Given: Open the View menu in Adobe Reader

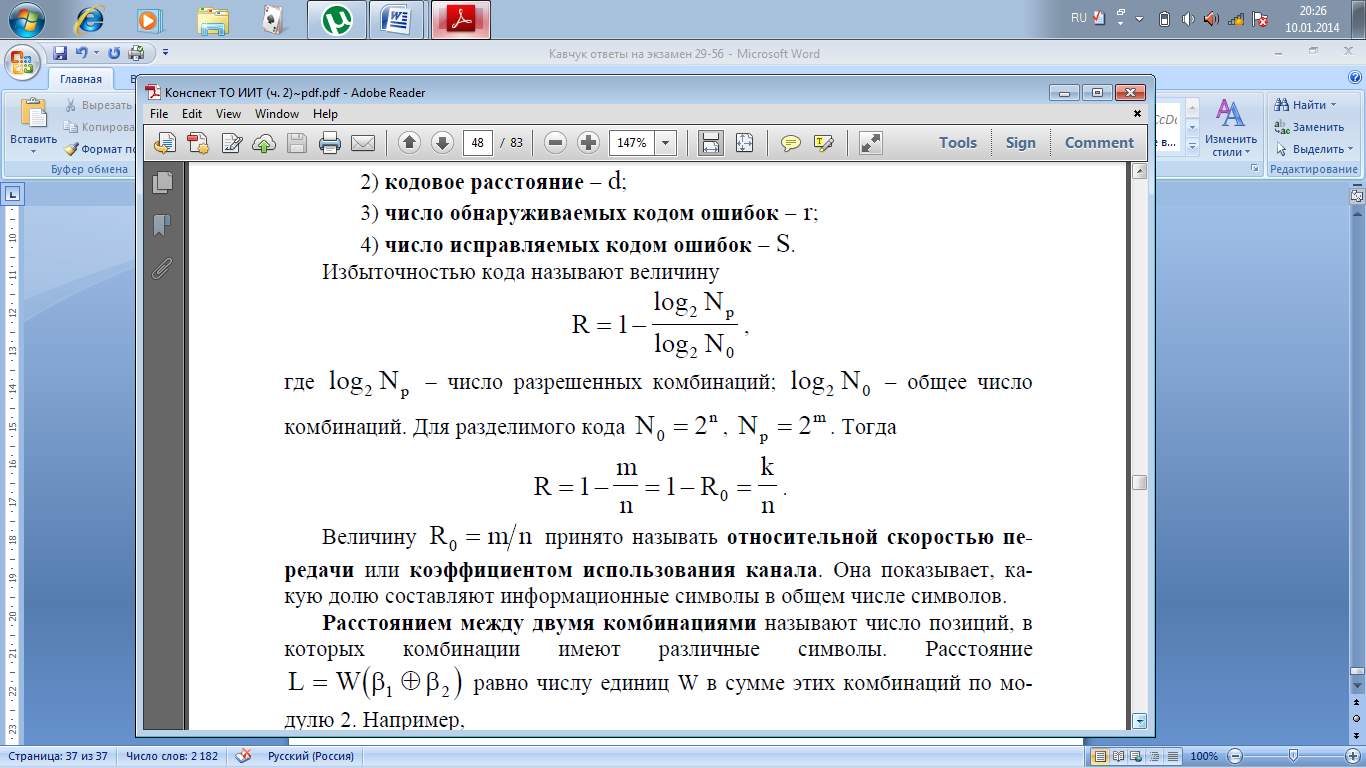Looking at the screenshot, I should click(229, 114).
